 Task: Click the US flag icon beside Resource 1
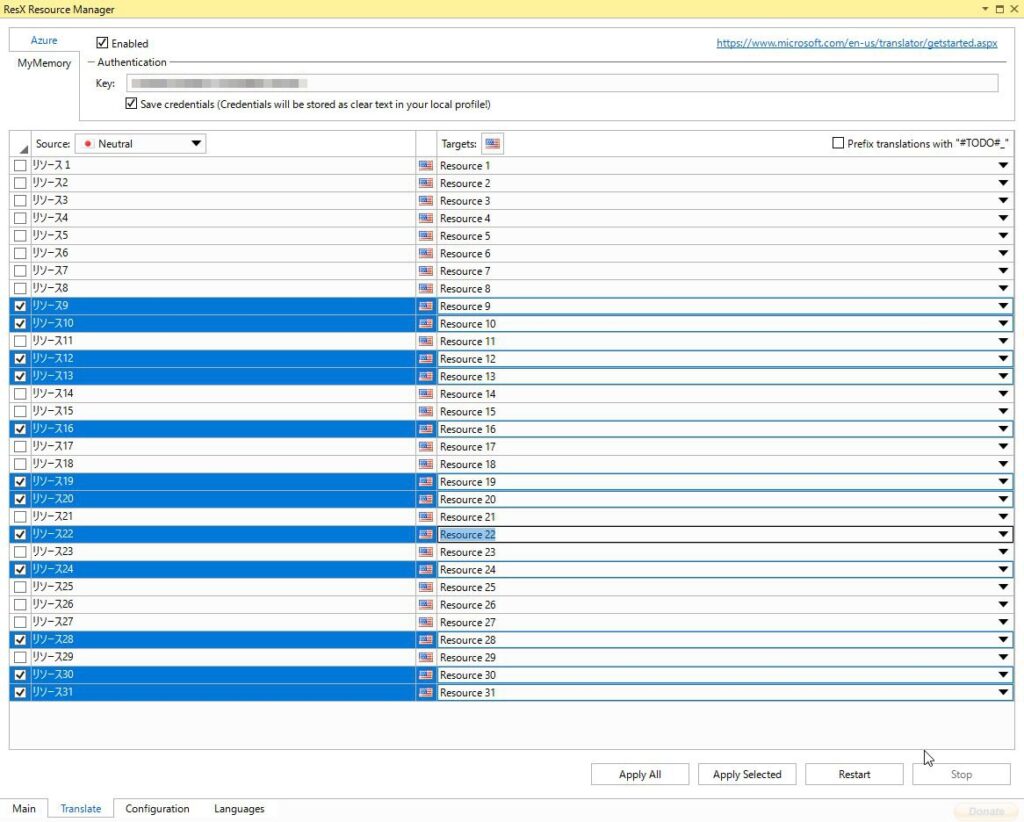(426, 165)
